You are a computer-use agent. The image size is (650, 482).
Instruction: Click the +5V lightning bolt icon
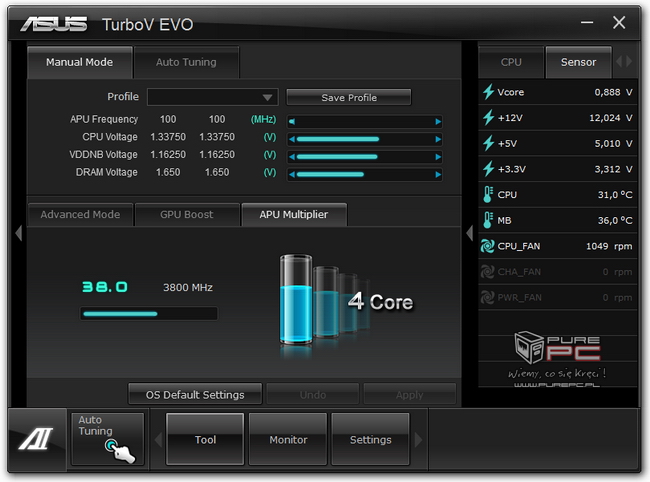[x=488, y=143]
